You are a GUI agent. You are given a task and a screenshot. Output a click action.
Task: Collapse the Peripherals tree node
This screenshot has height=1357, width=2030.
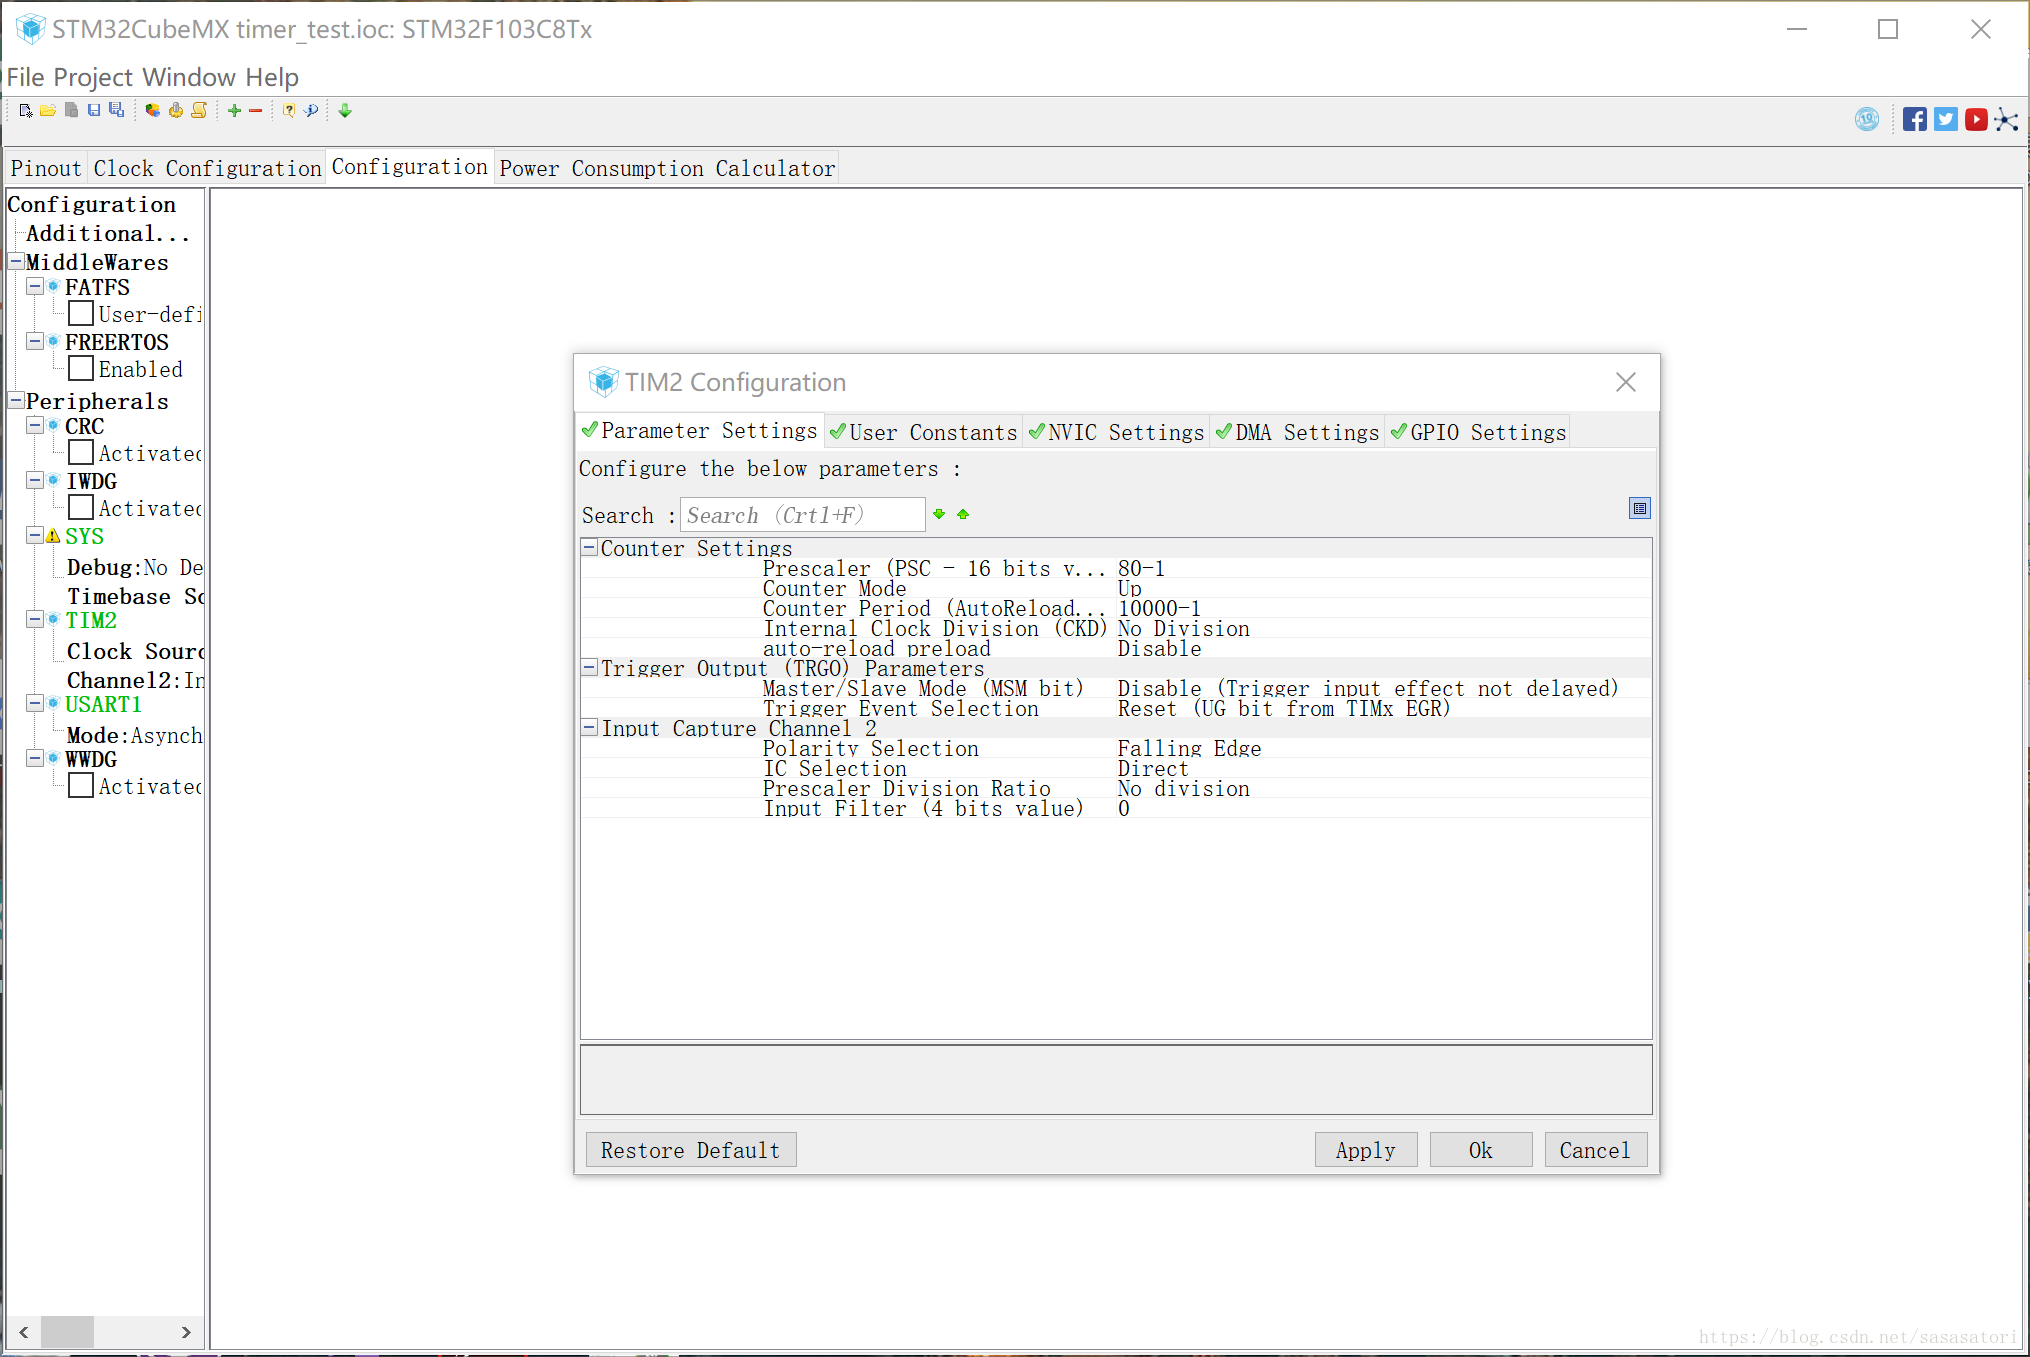click(x=16, y=400)
